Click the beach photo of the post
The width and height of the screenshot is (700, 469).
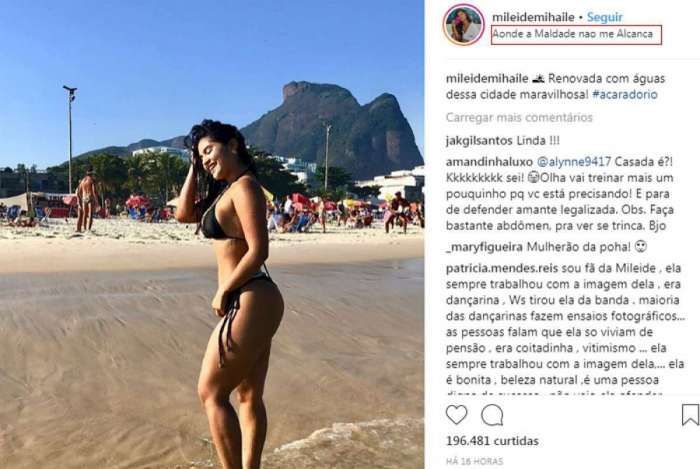pyautogui.click(x=212, y=234)
